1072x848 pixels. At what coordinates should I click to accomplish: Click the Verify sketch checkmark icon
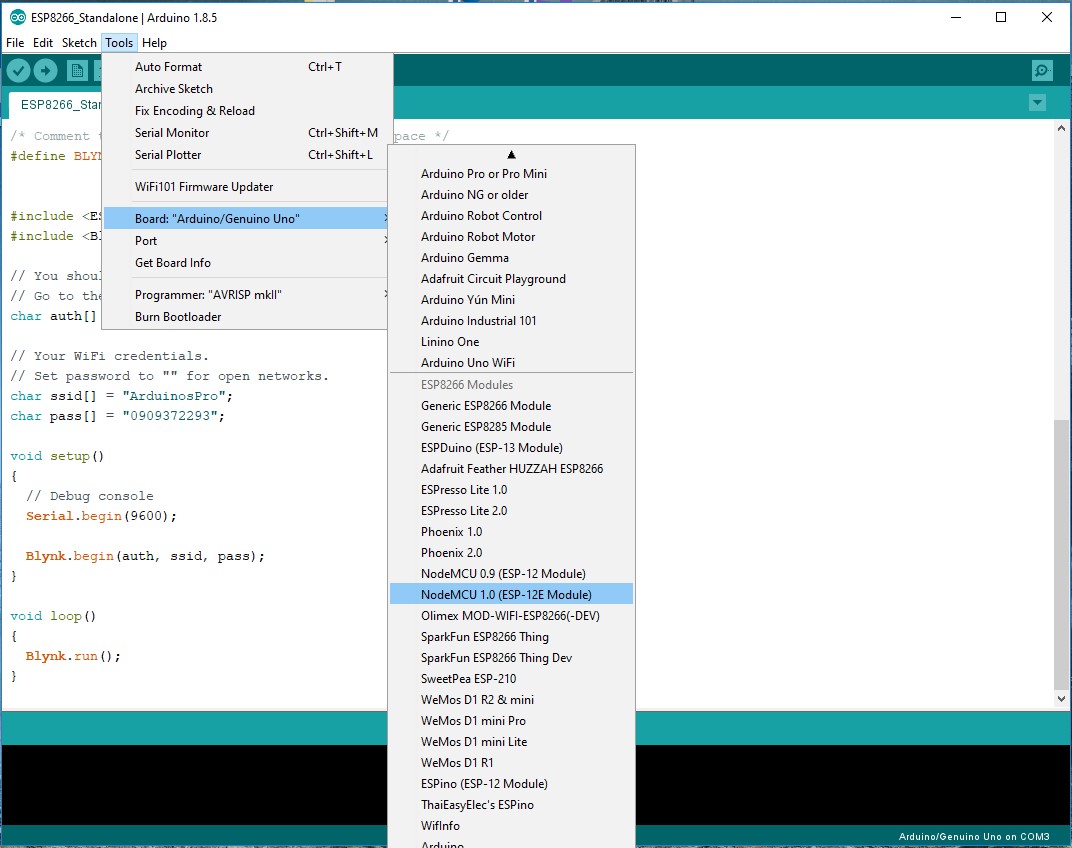pyautogui.click(x=18, y=70)
